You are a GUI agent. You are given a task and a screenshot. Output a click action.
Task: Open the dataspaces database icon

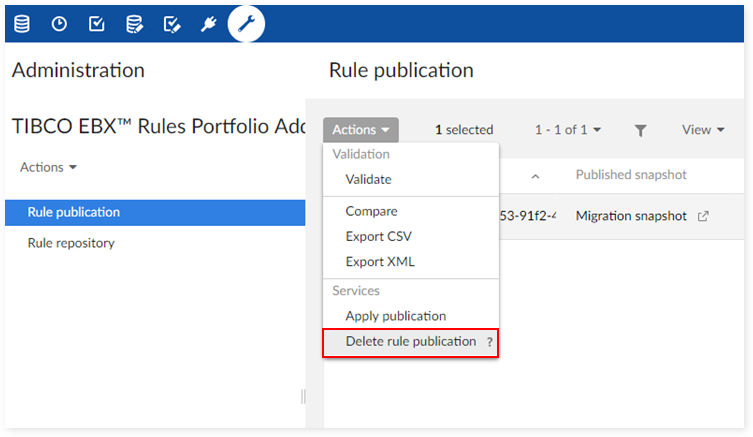[x=22, y=24]
